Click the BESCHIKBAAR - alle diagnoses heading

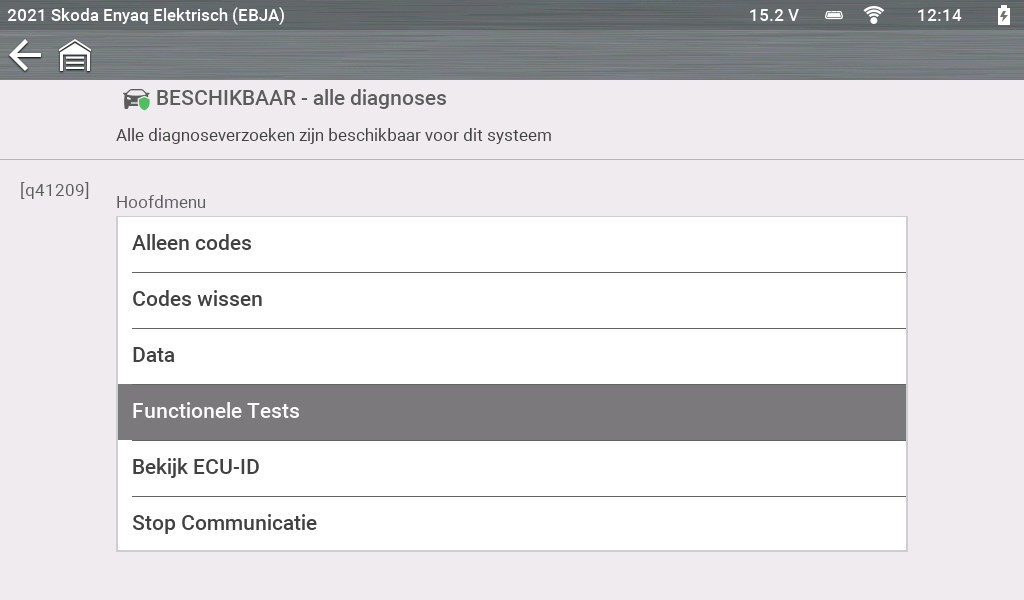tap(301, 99)
